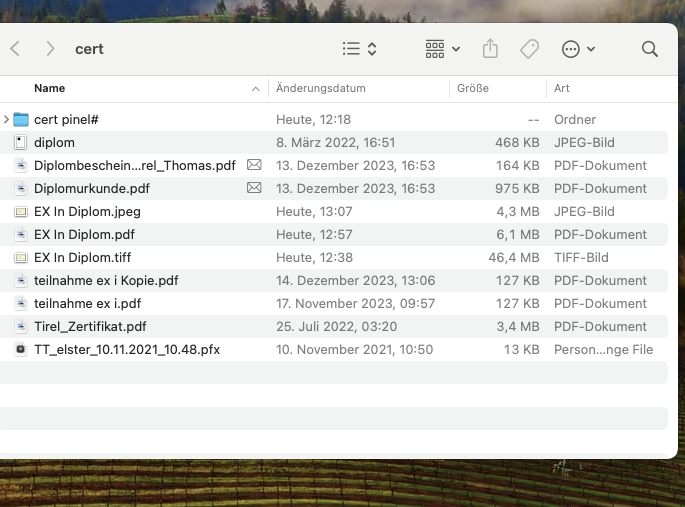Select the cert pinel# folder icon
Screen dimensions: 685x507
pyautogui.click(x=21, y=119)
